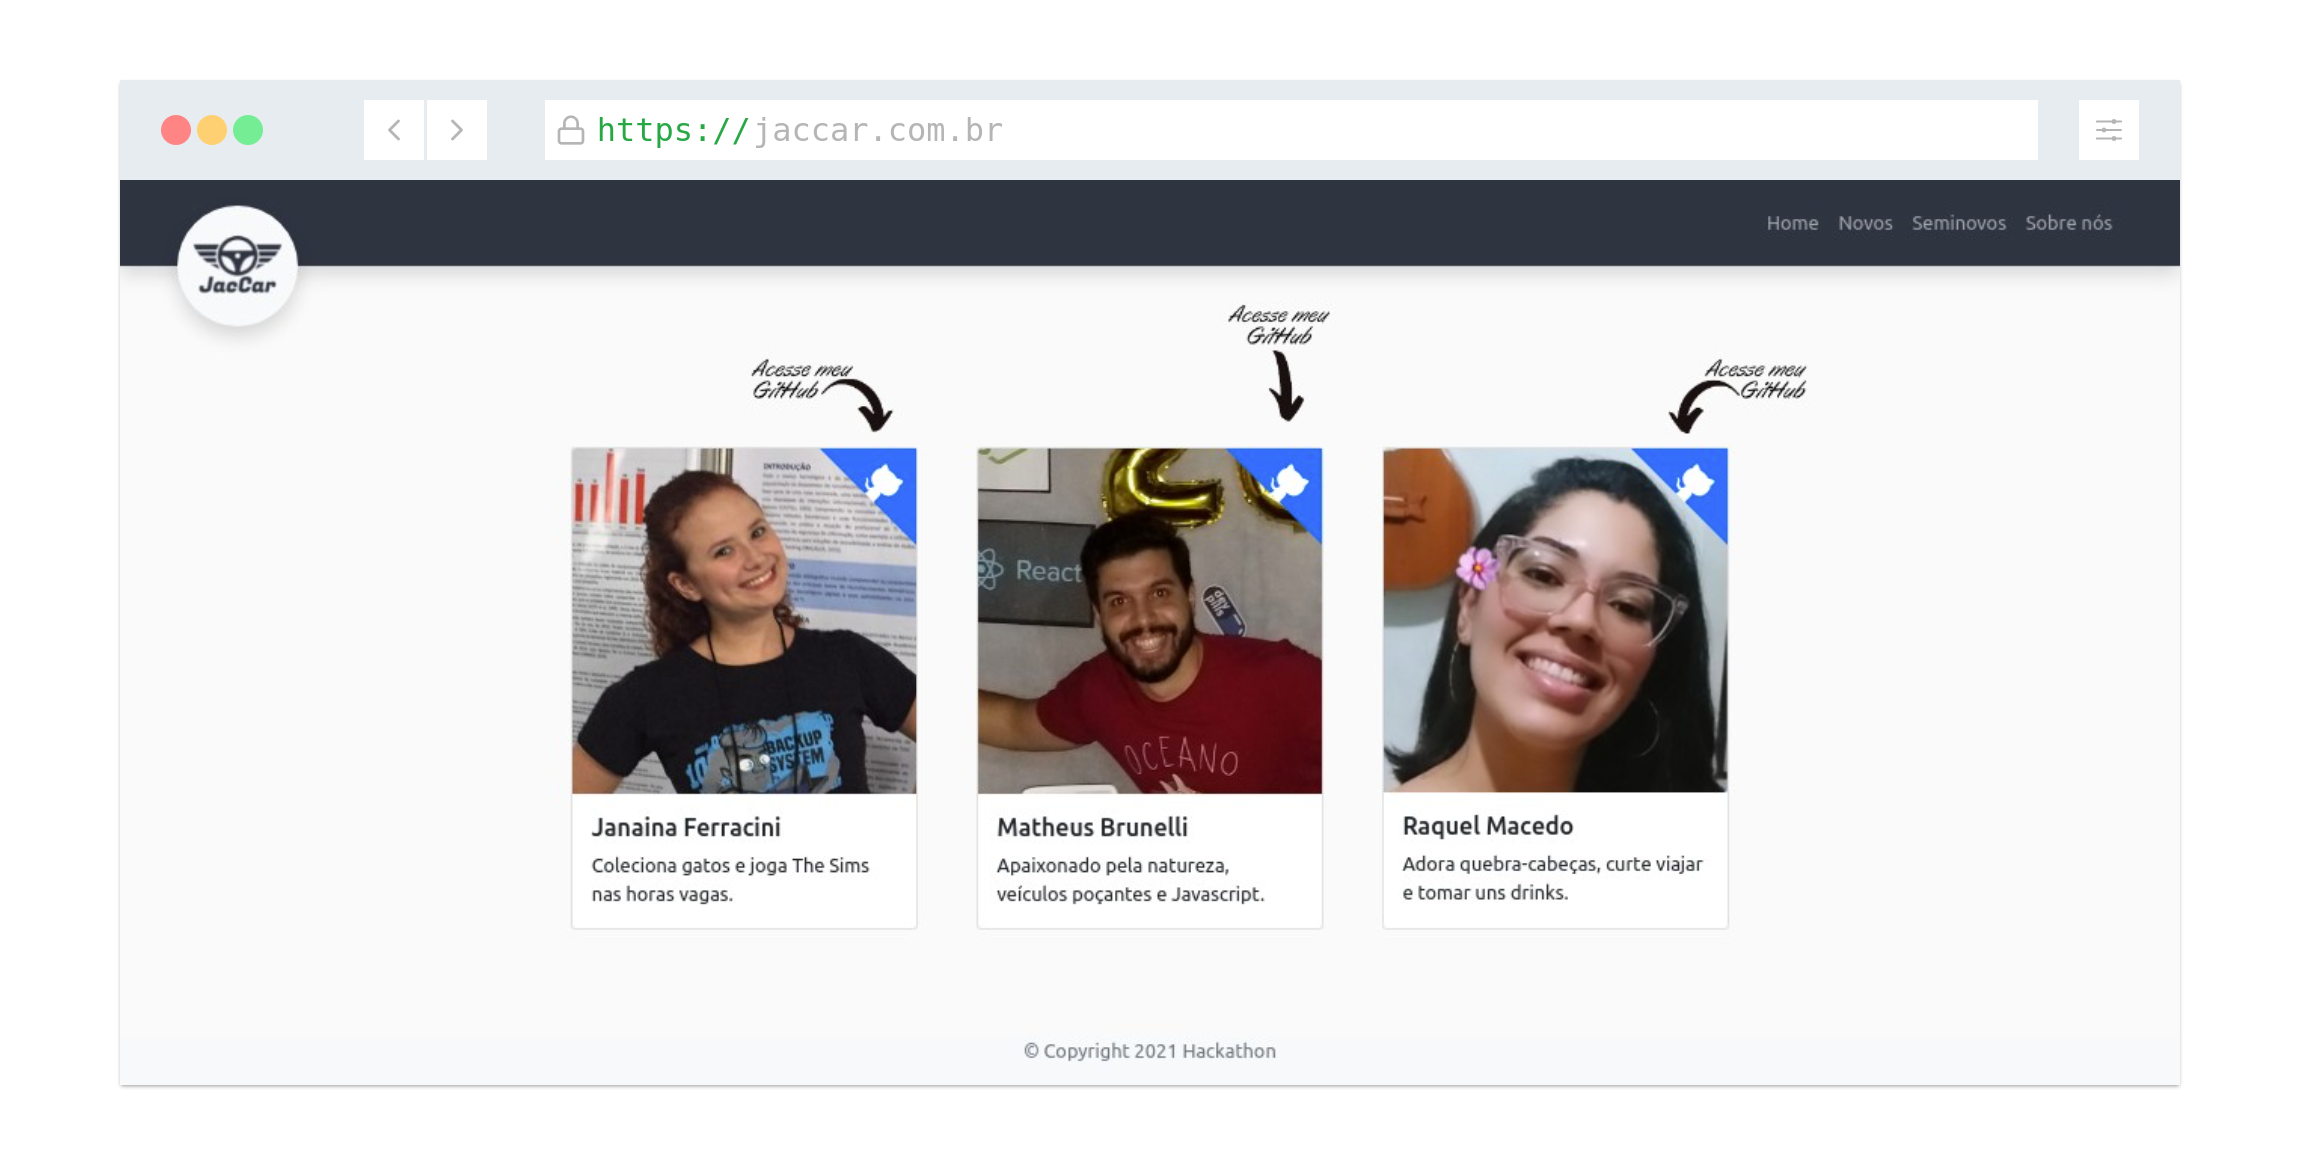Click the padlock icon in address bar
2300x1165 pixels.
(x=571, y=130)
